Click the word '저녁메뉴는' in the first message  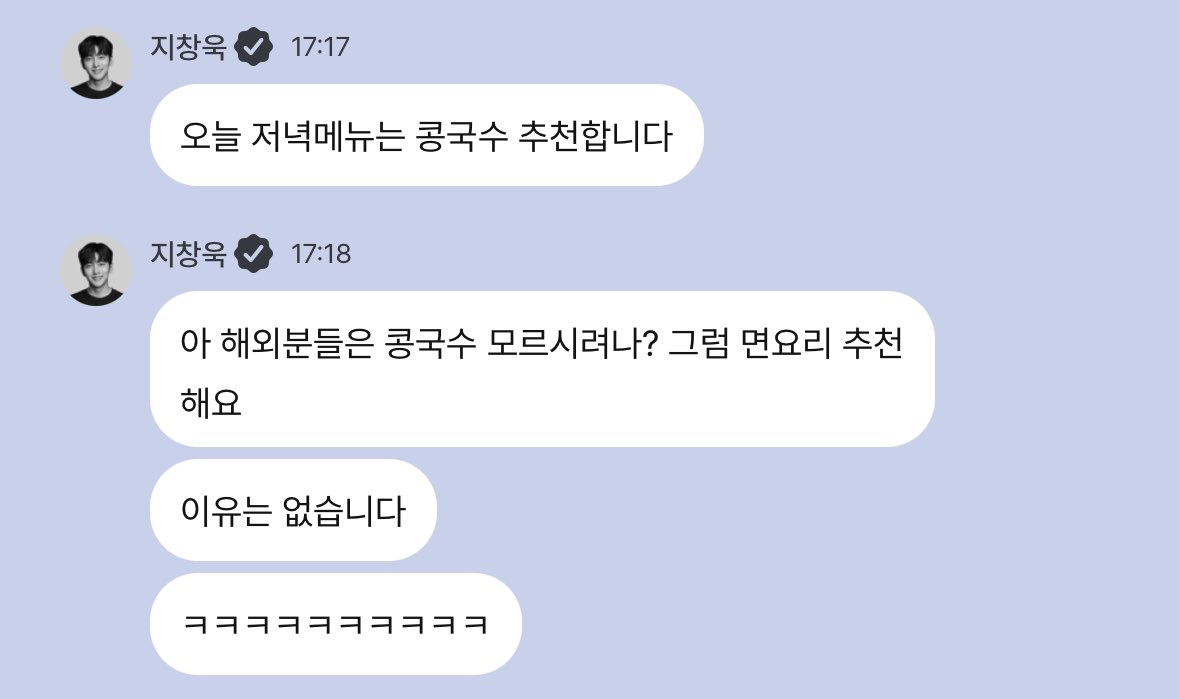pyautogui.click(x=327, y=136)
